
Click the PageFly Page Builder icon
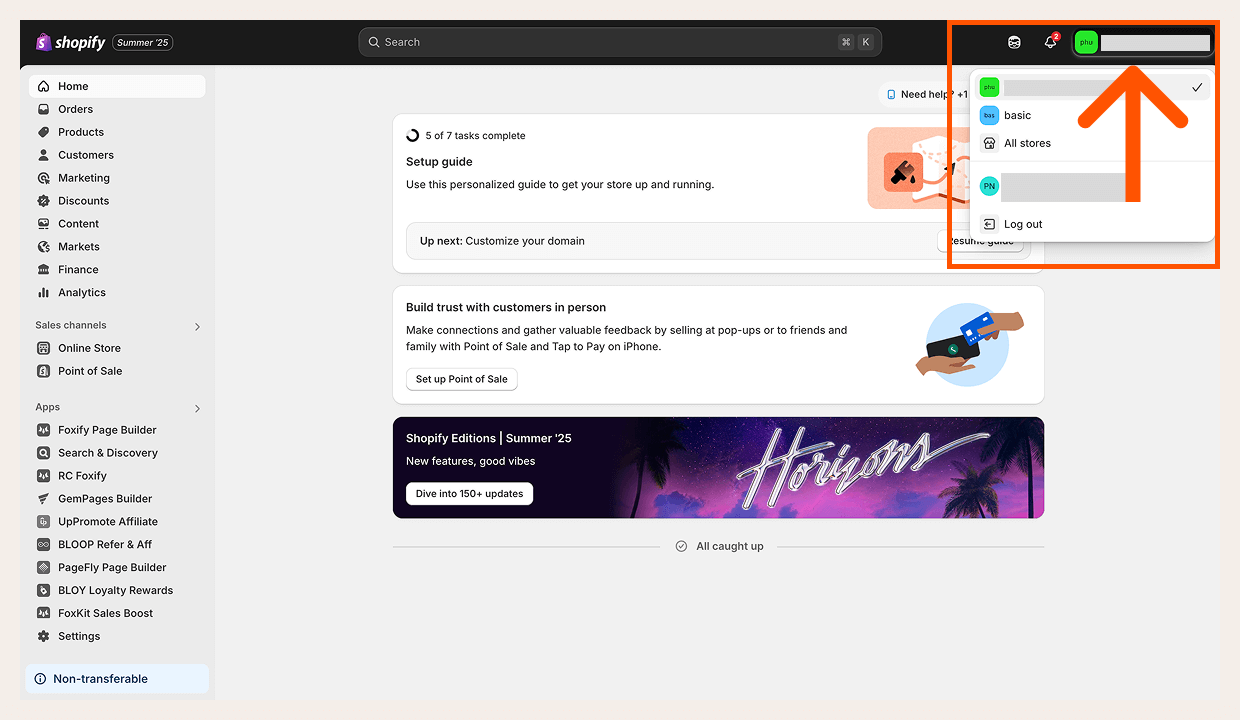coord(43,568)
